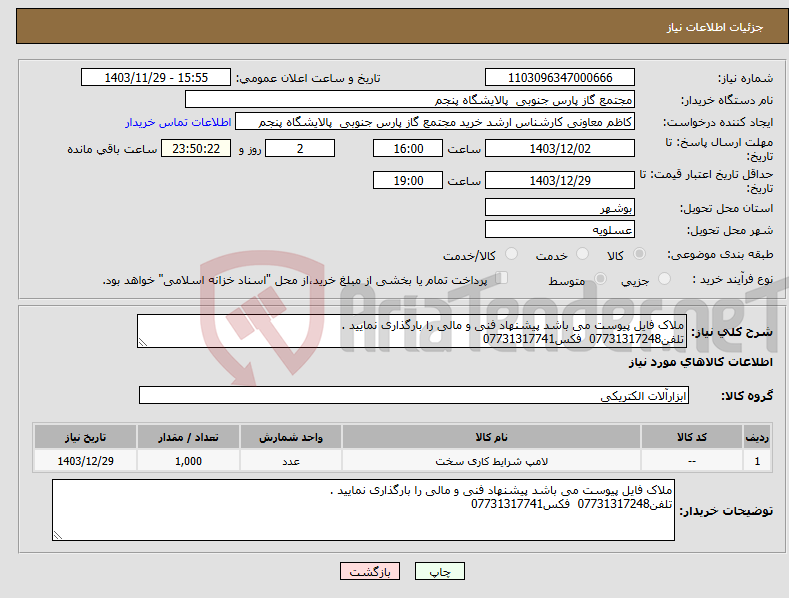Select the جزیی purchase type radio
Image resolution: width=789 pixels, height=598 pixels.
coord(664,279)
